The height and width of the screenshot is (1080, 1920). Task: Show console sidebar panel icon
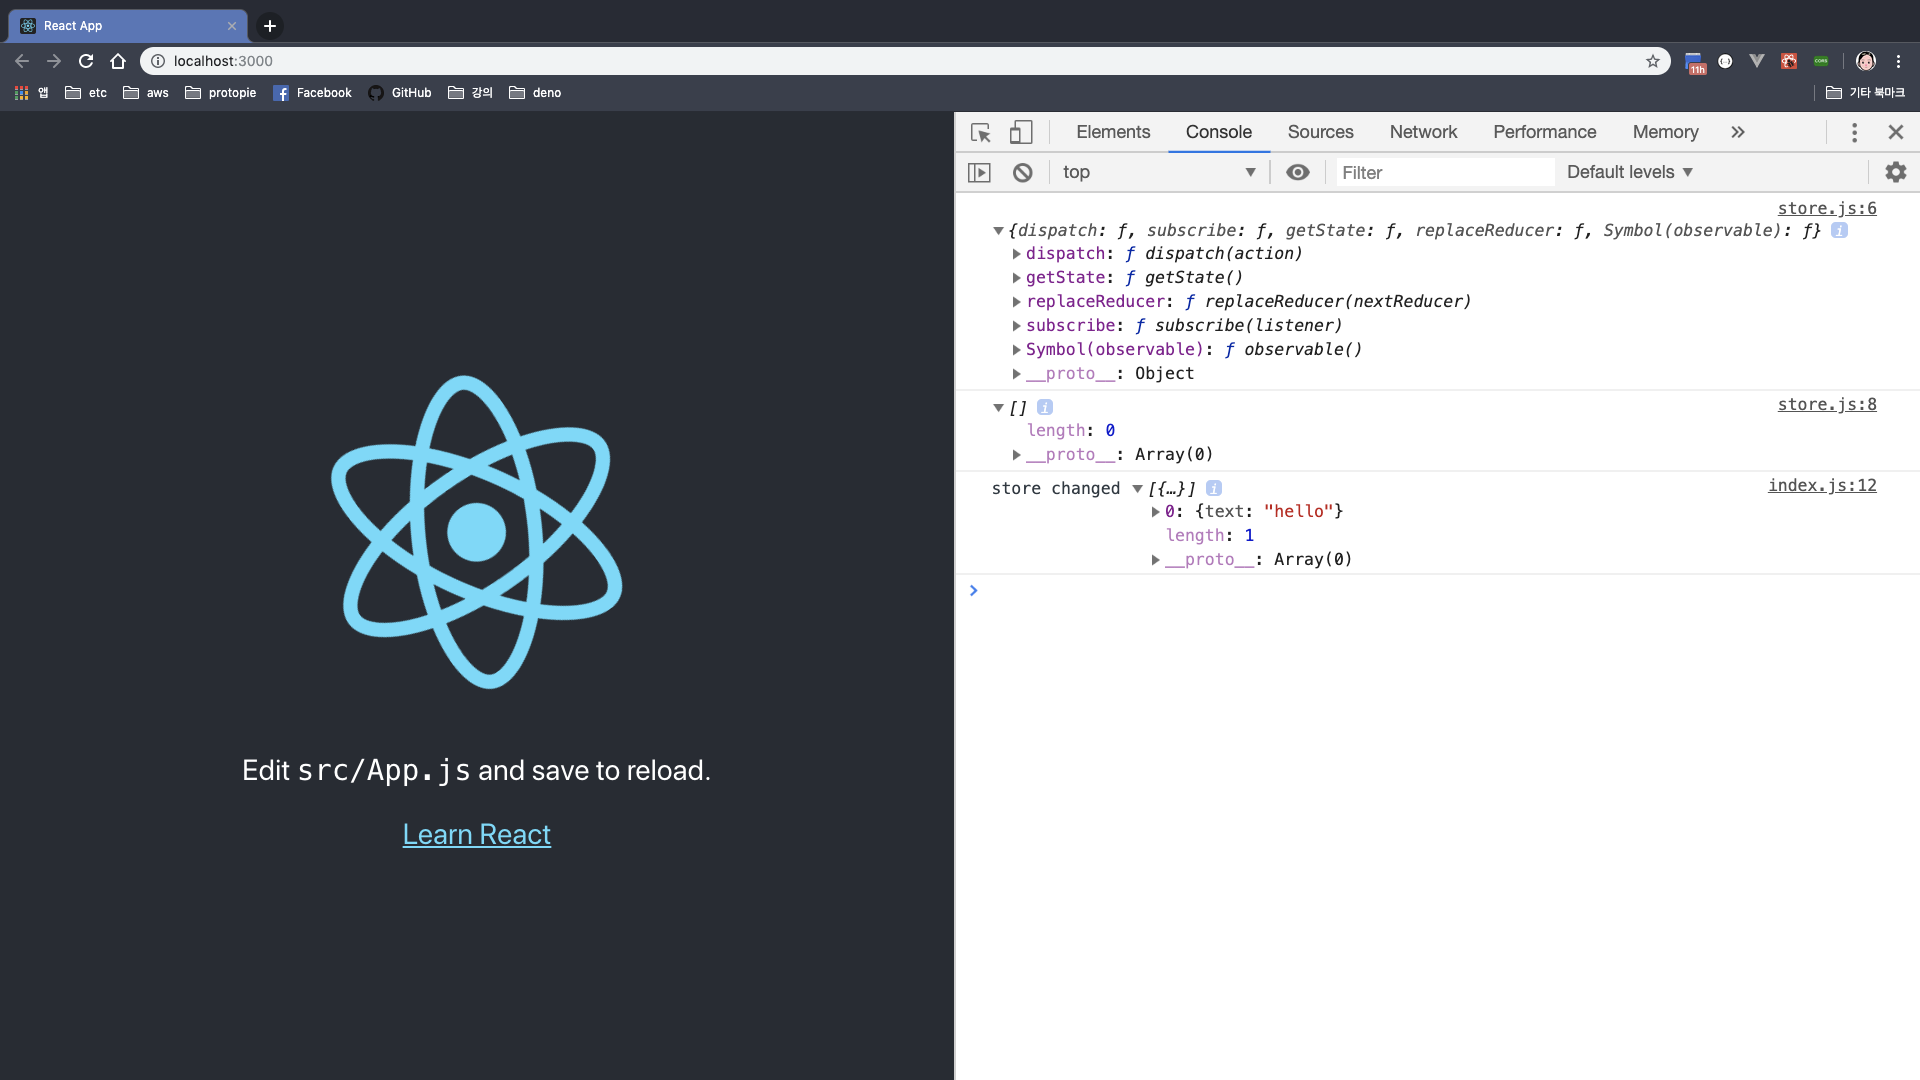click(979, 172)
